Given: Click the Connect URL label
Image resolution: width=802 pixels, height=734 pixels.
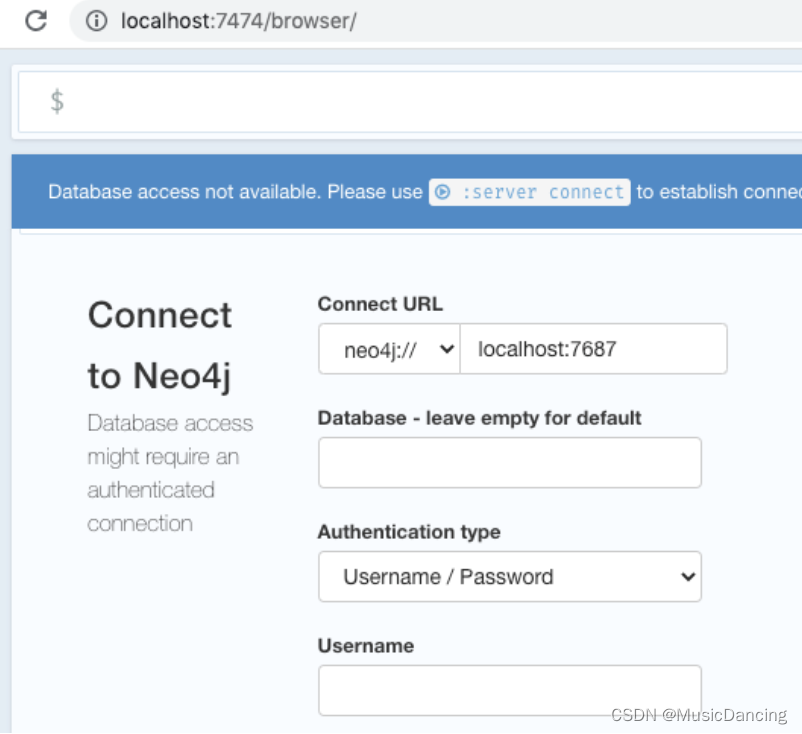Looking at the screenshot, I should (380, 304).
